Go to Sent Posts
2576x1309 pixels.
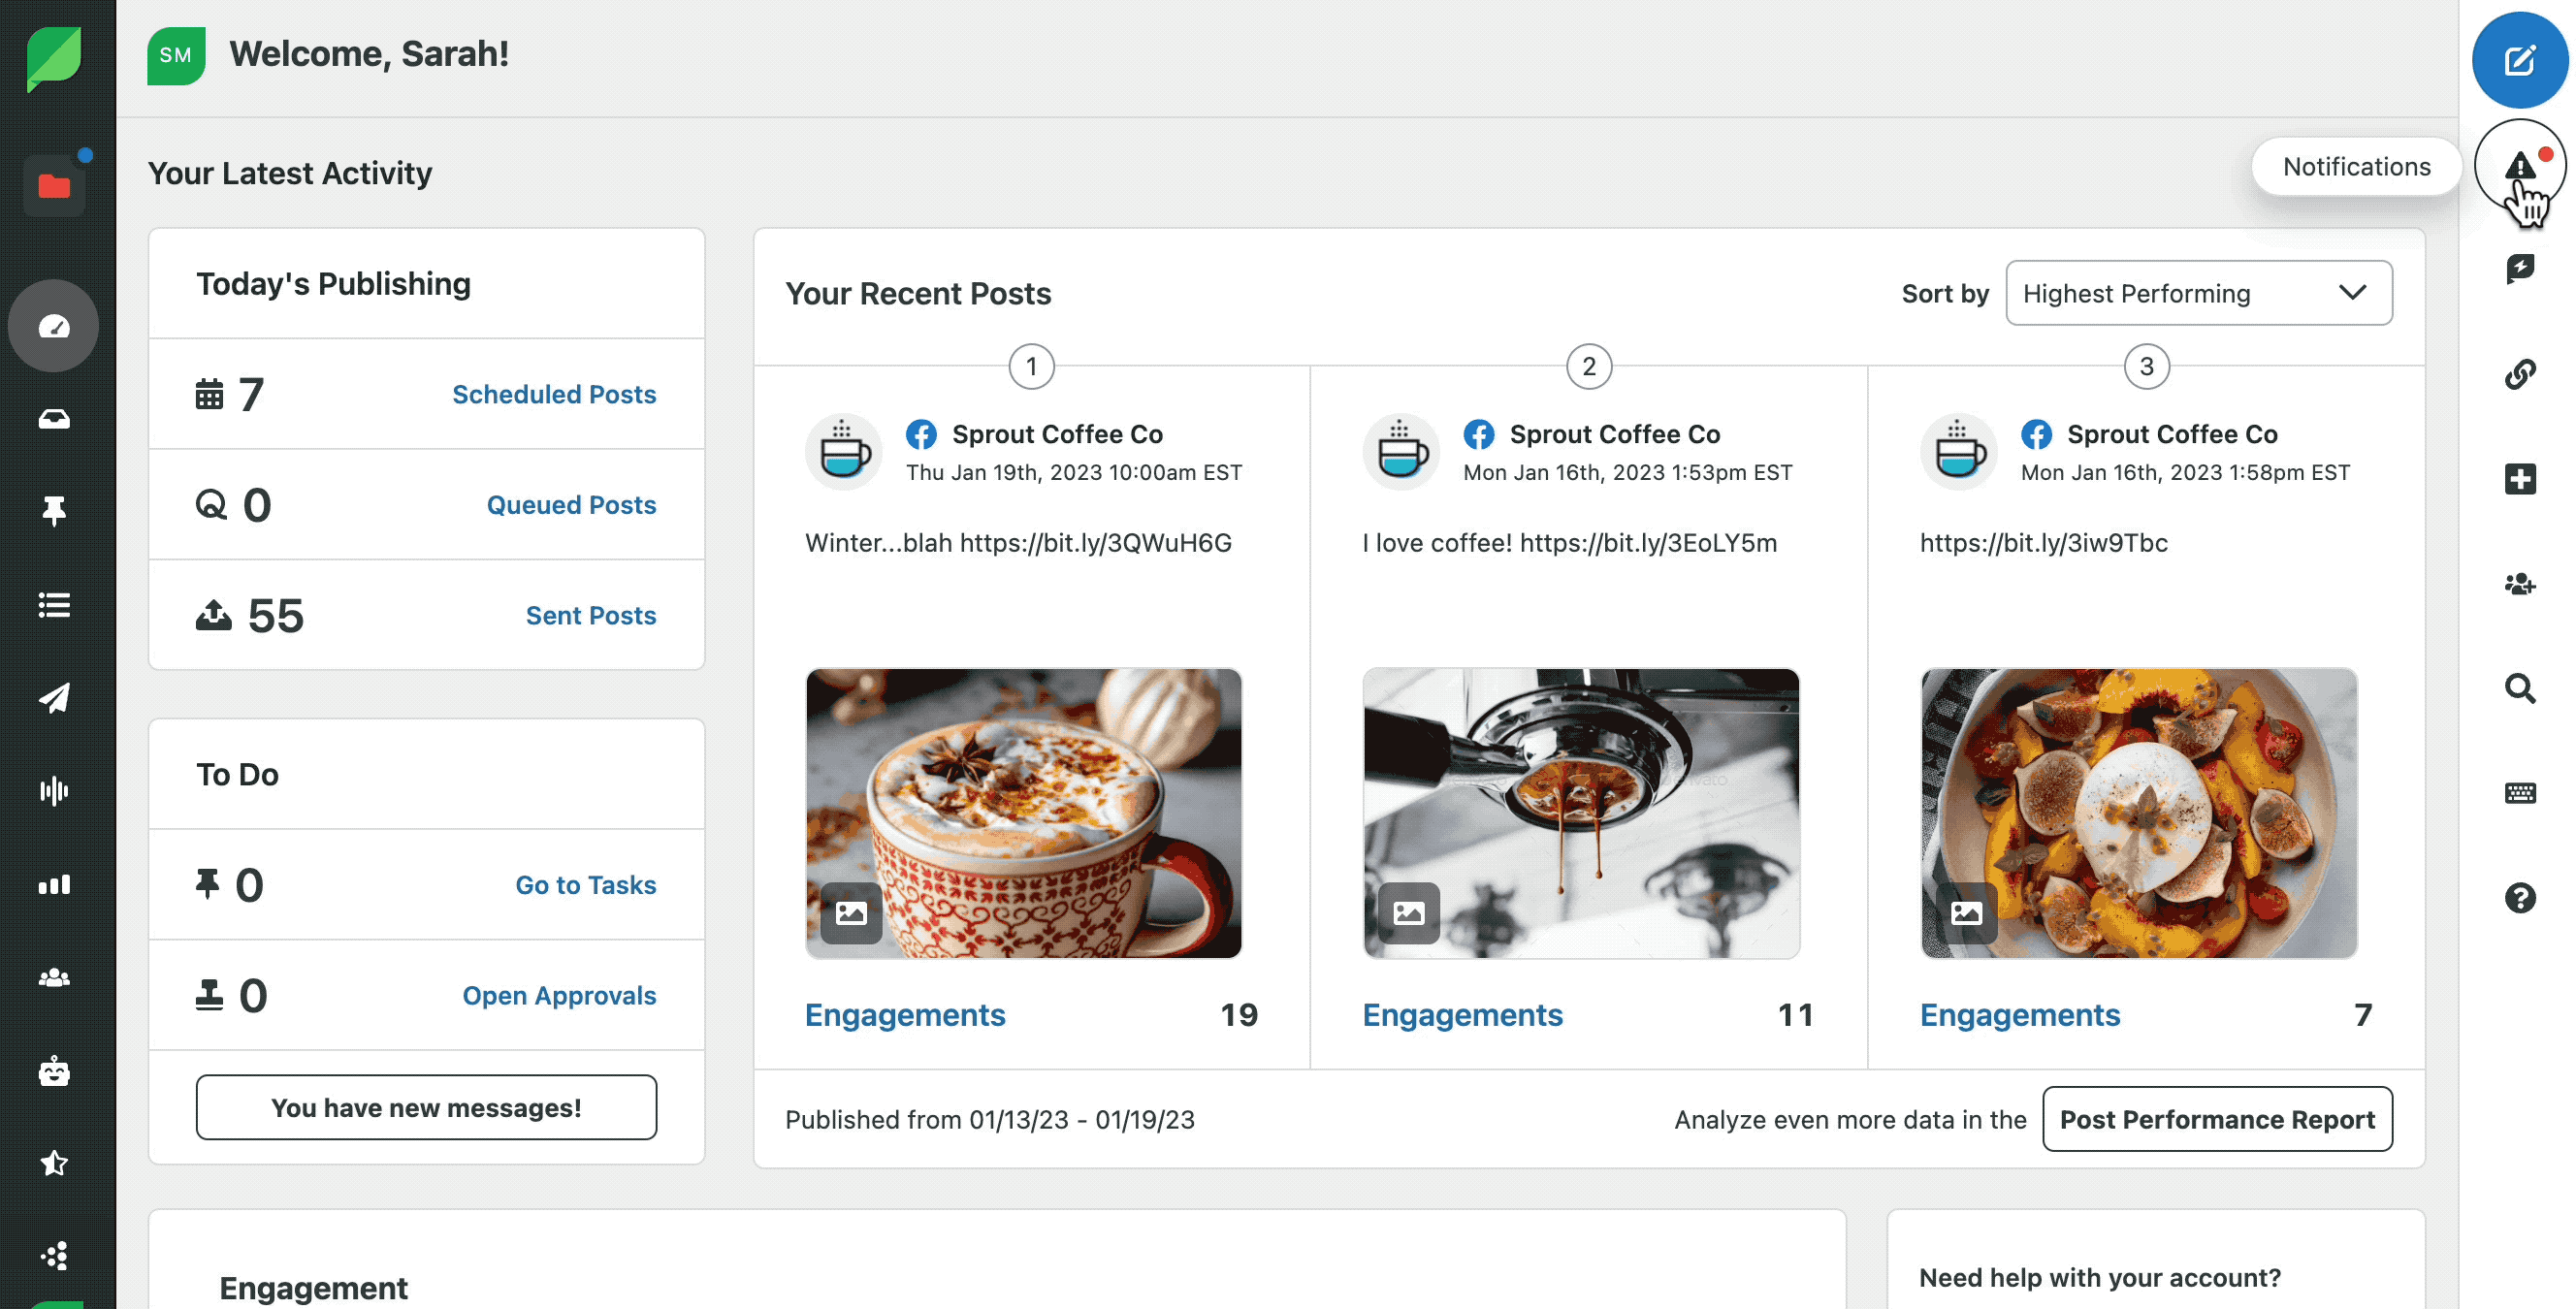[x=591, y=615]
